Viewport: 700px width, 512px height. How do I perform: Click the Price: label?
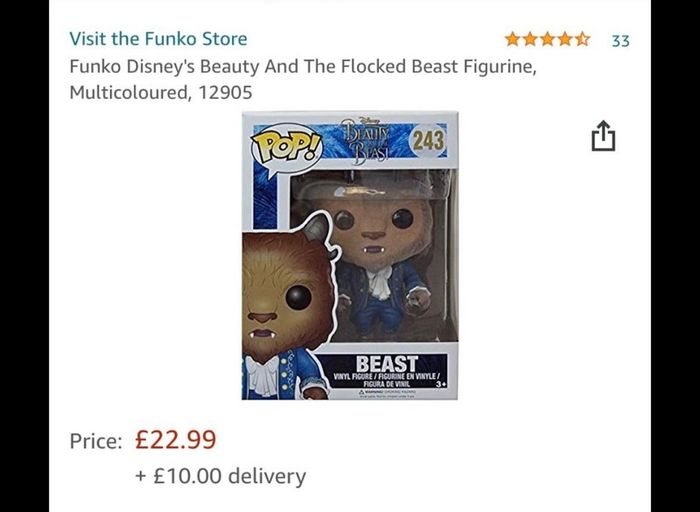tap(96, 441)
